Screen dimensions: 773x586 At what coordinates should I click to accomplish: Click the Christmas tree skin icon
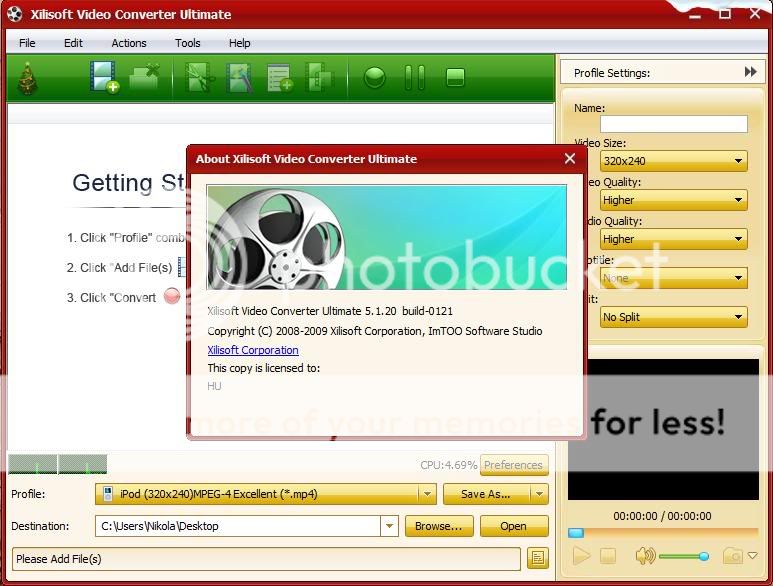[x=27, y=78]
